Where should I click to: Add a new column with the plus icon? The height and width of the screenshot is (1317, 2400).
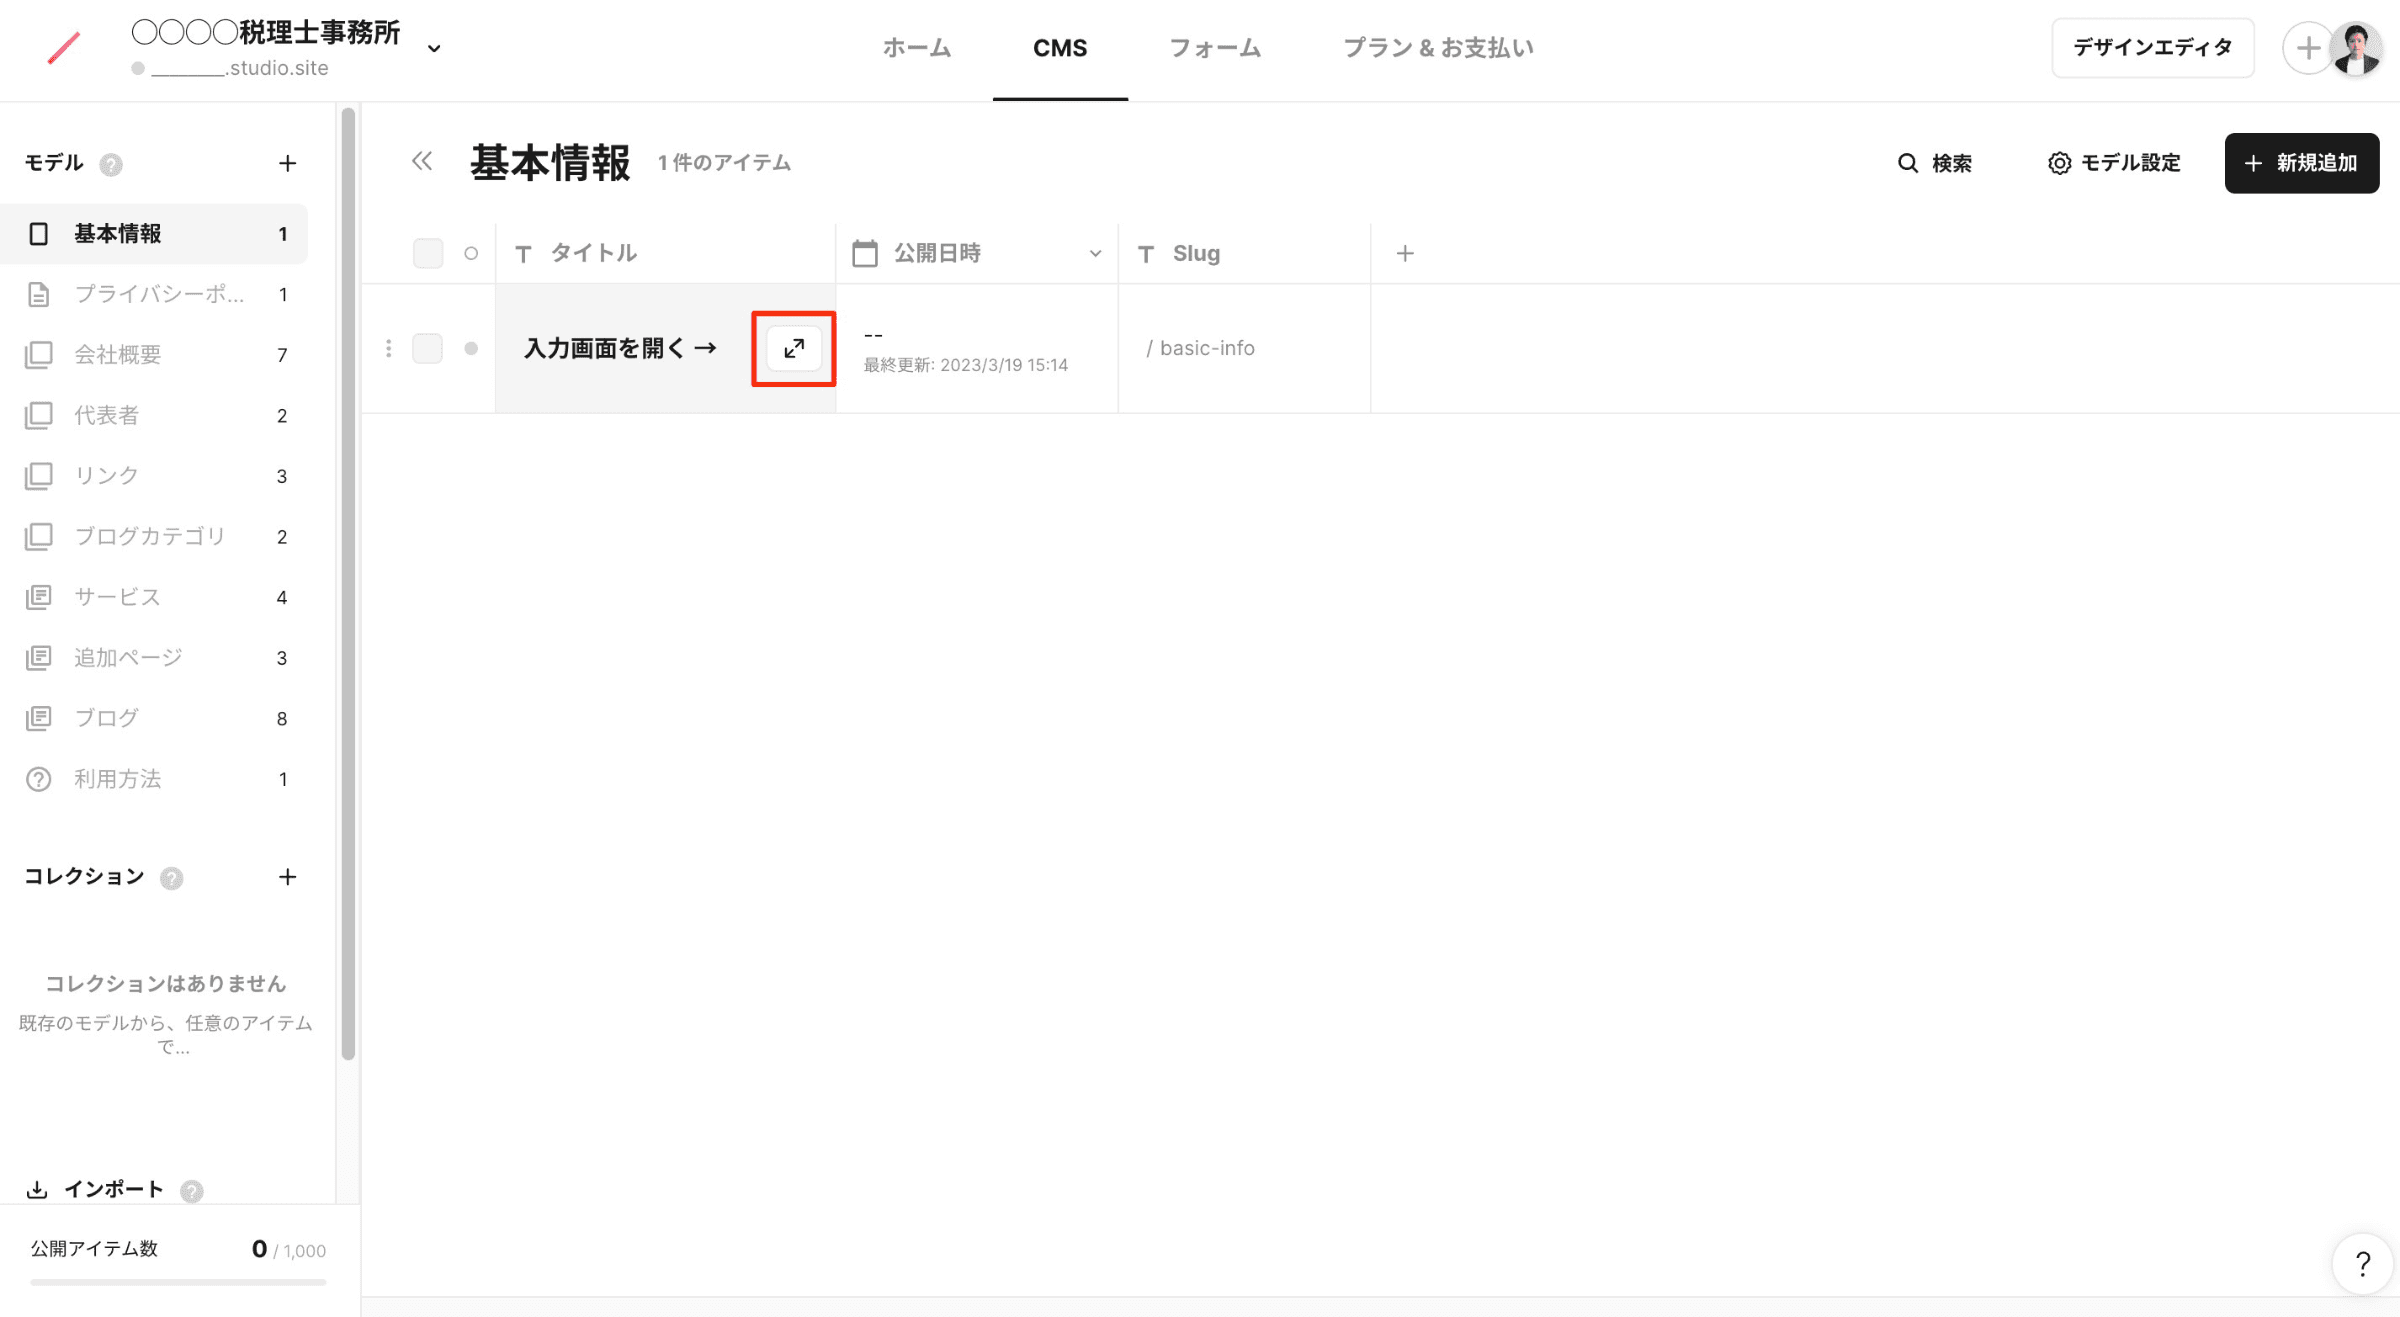tap(1404, 253)
